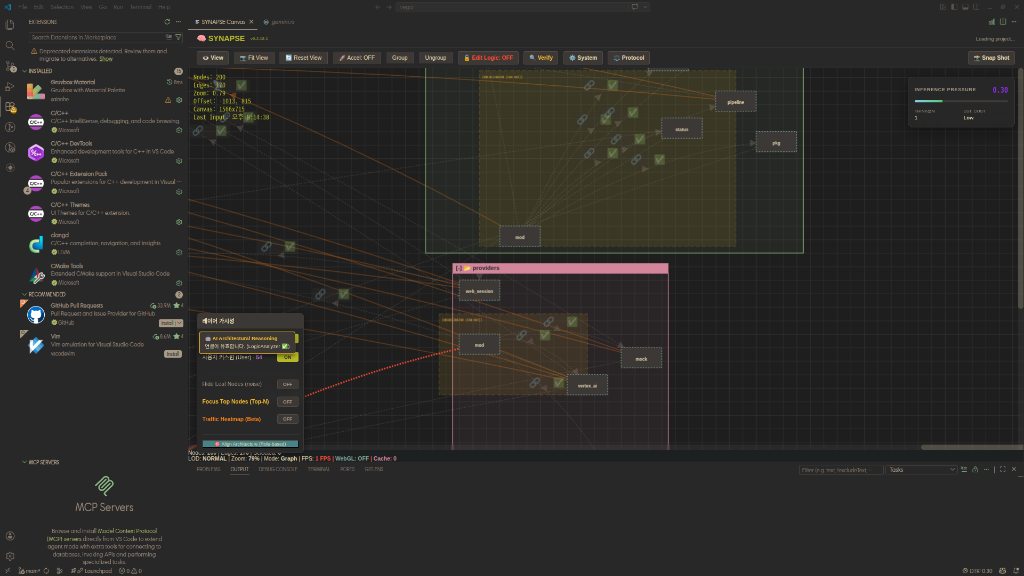
Task: Open the Search view in activity bar
Action: point(10,45)
